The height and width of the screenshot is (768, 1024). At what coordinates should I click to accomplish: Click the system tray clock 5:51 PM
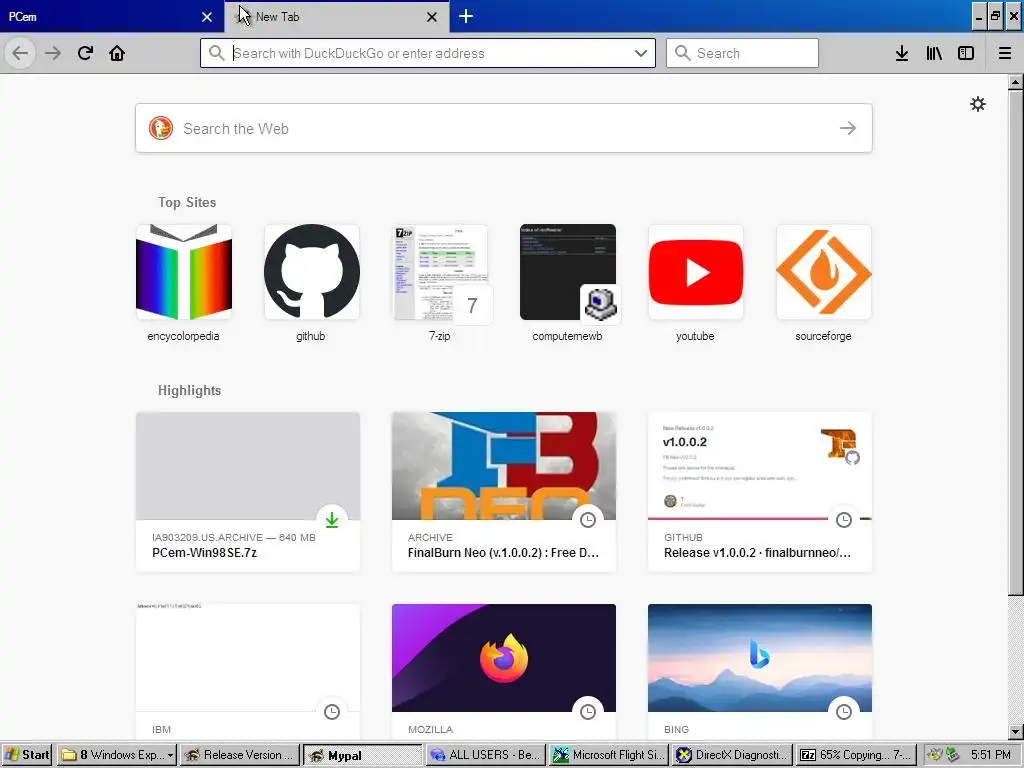(990, 755)
